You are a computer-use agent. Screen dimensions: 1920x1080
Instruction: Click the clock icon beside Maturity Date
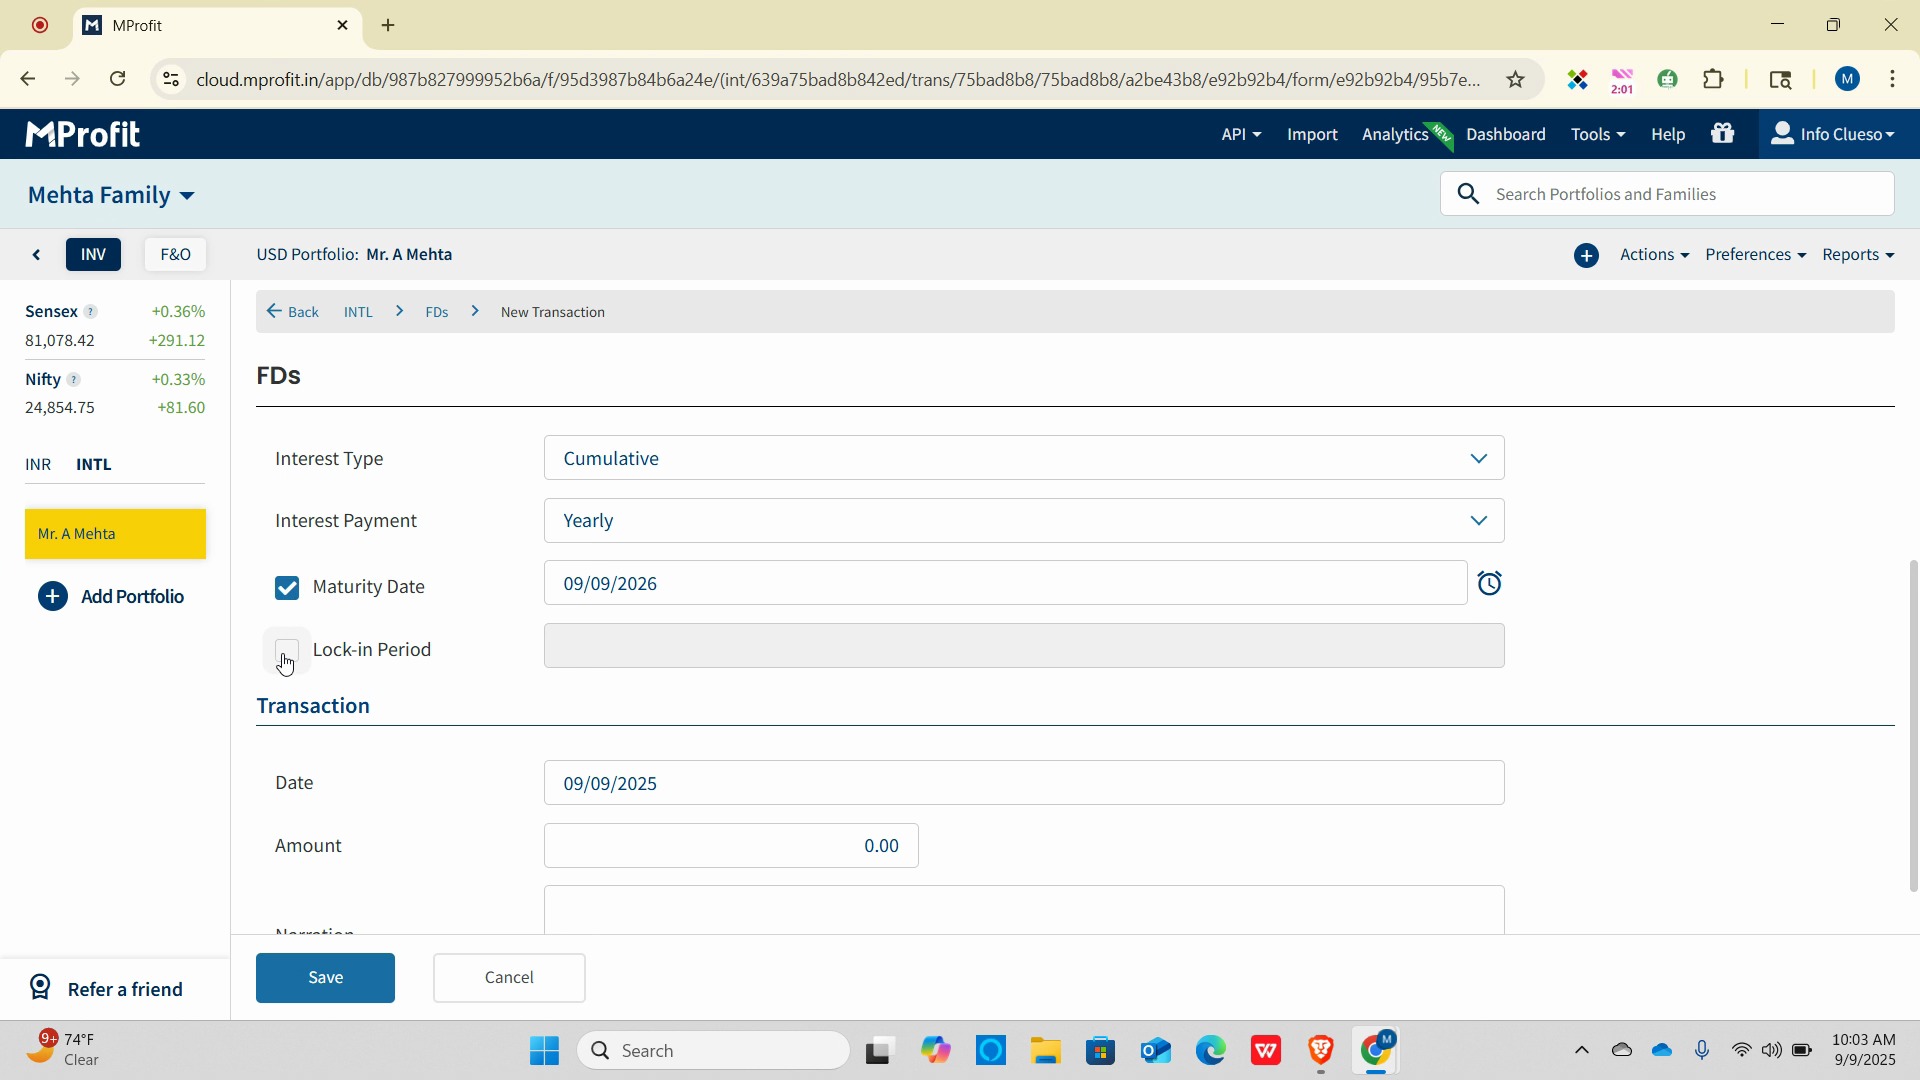pos(1489,584)
